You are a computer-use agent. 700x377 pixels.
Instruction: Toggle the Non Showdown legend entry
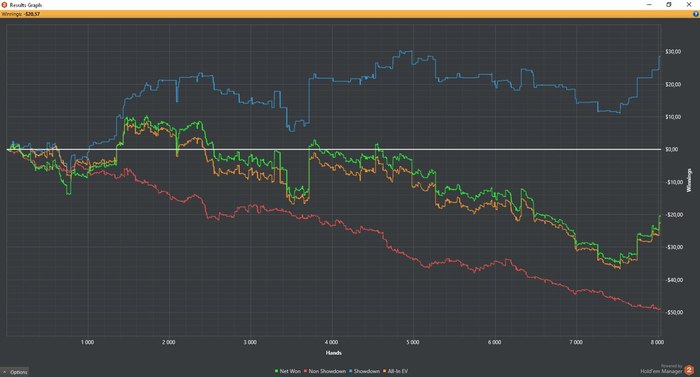325,371
